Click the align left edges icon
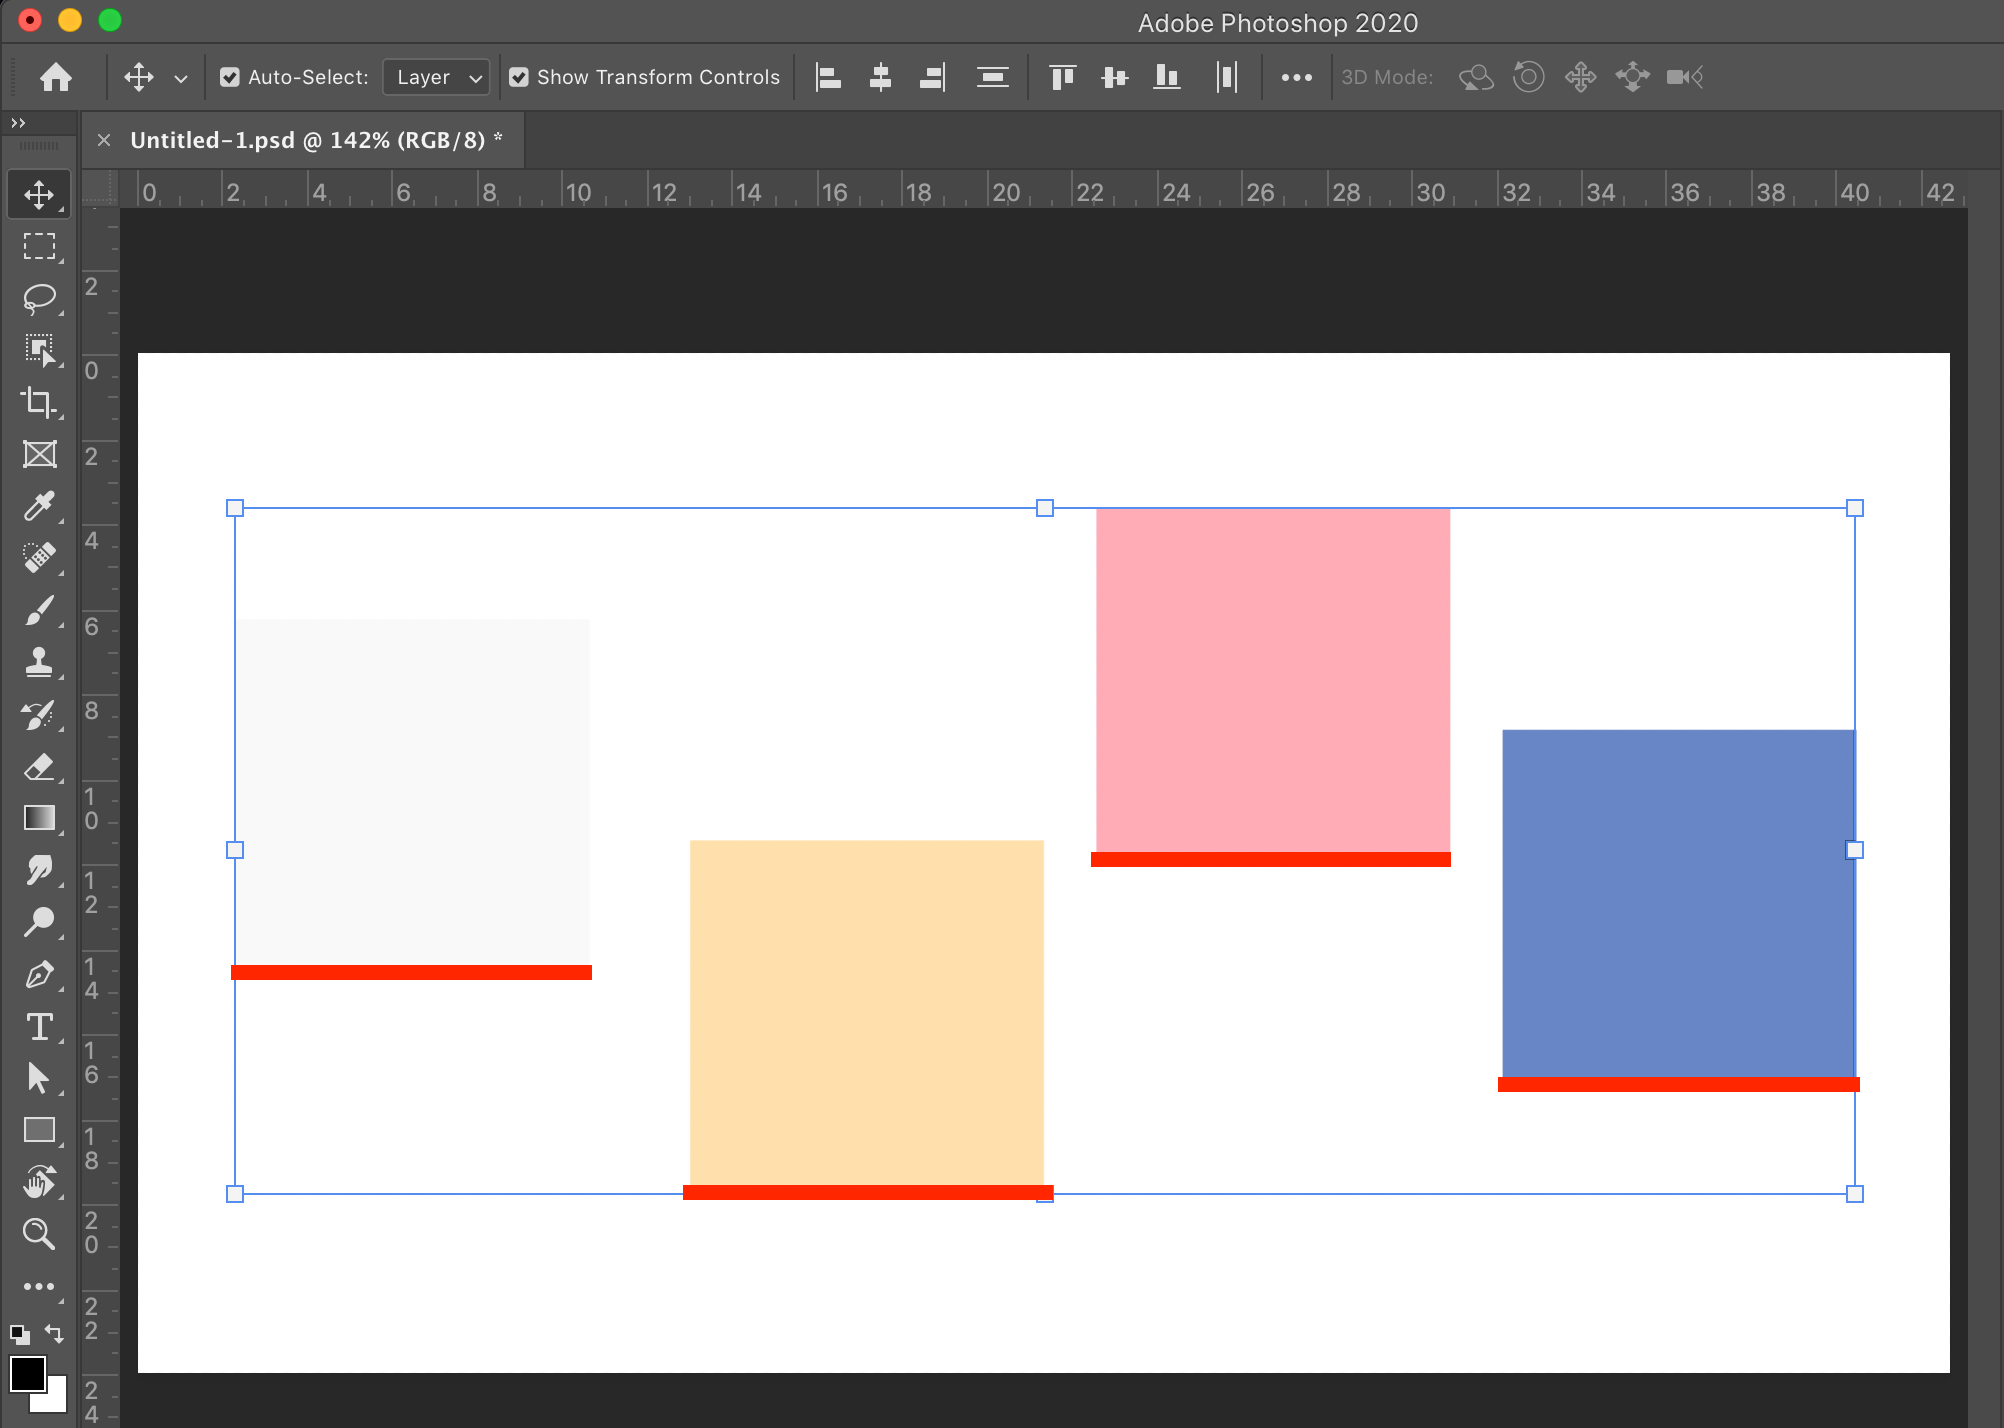2004x1428 pixels. [828, 77]
